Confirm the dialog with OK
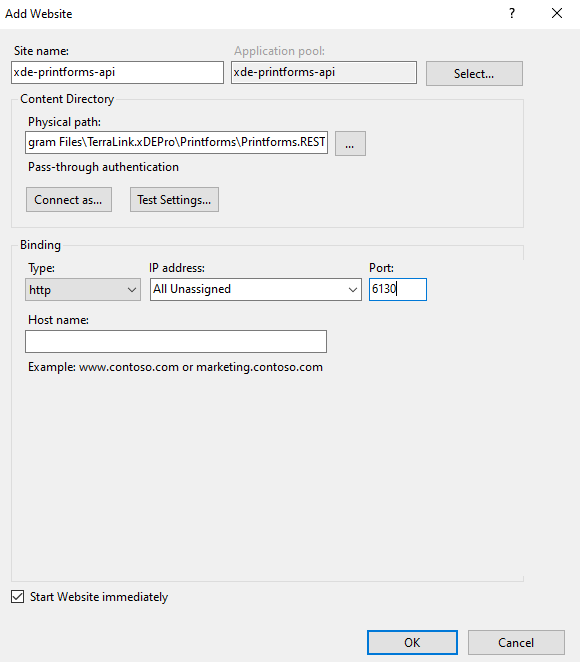Viewport: 580px width, 662px height. (412, 643)
